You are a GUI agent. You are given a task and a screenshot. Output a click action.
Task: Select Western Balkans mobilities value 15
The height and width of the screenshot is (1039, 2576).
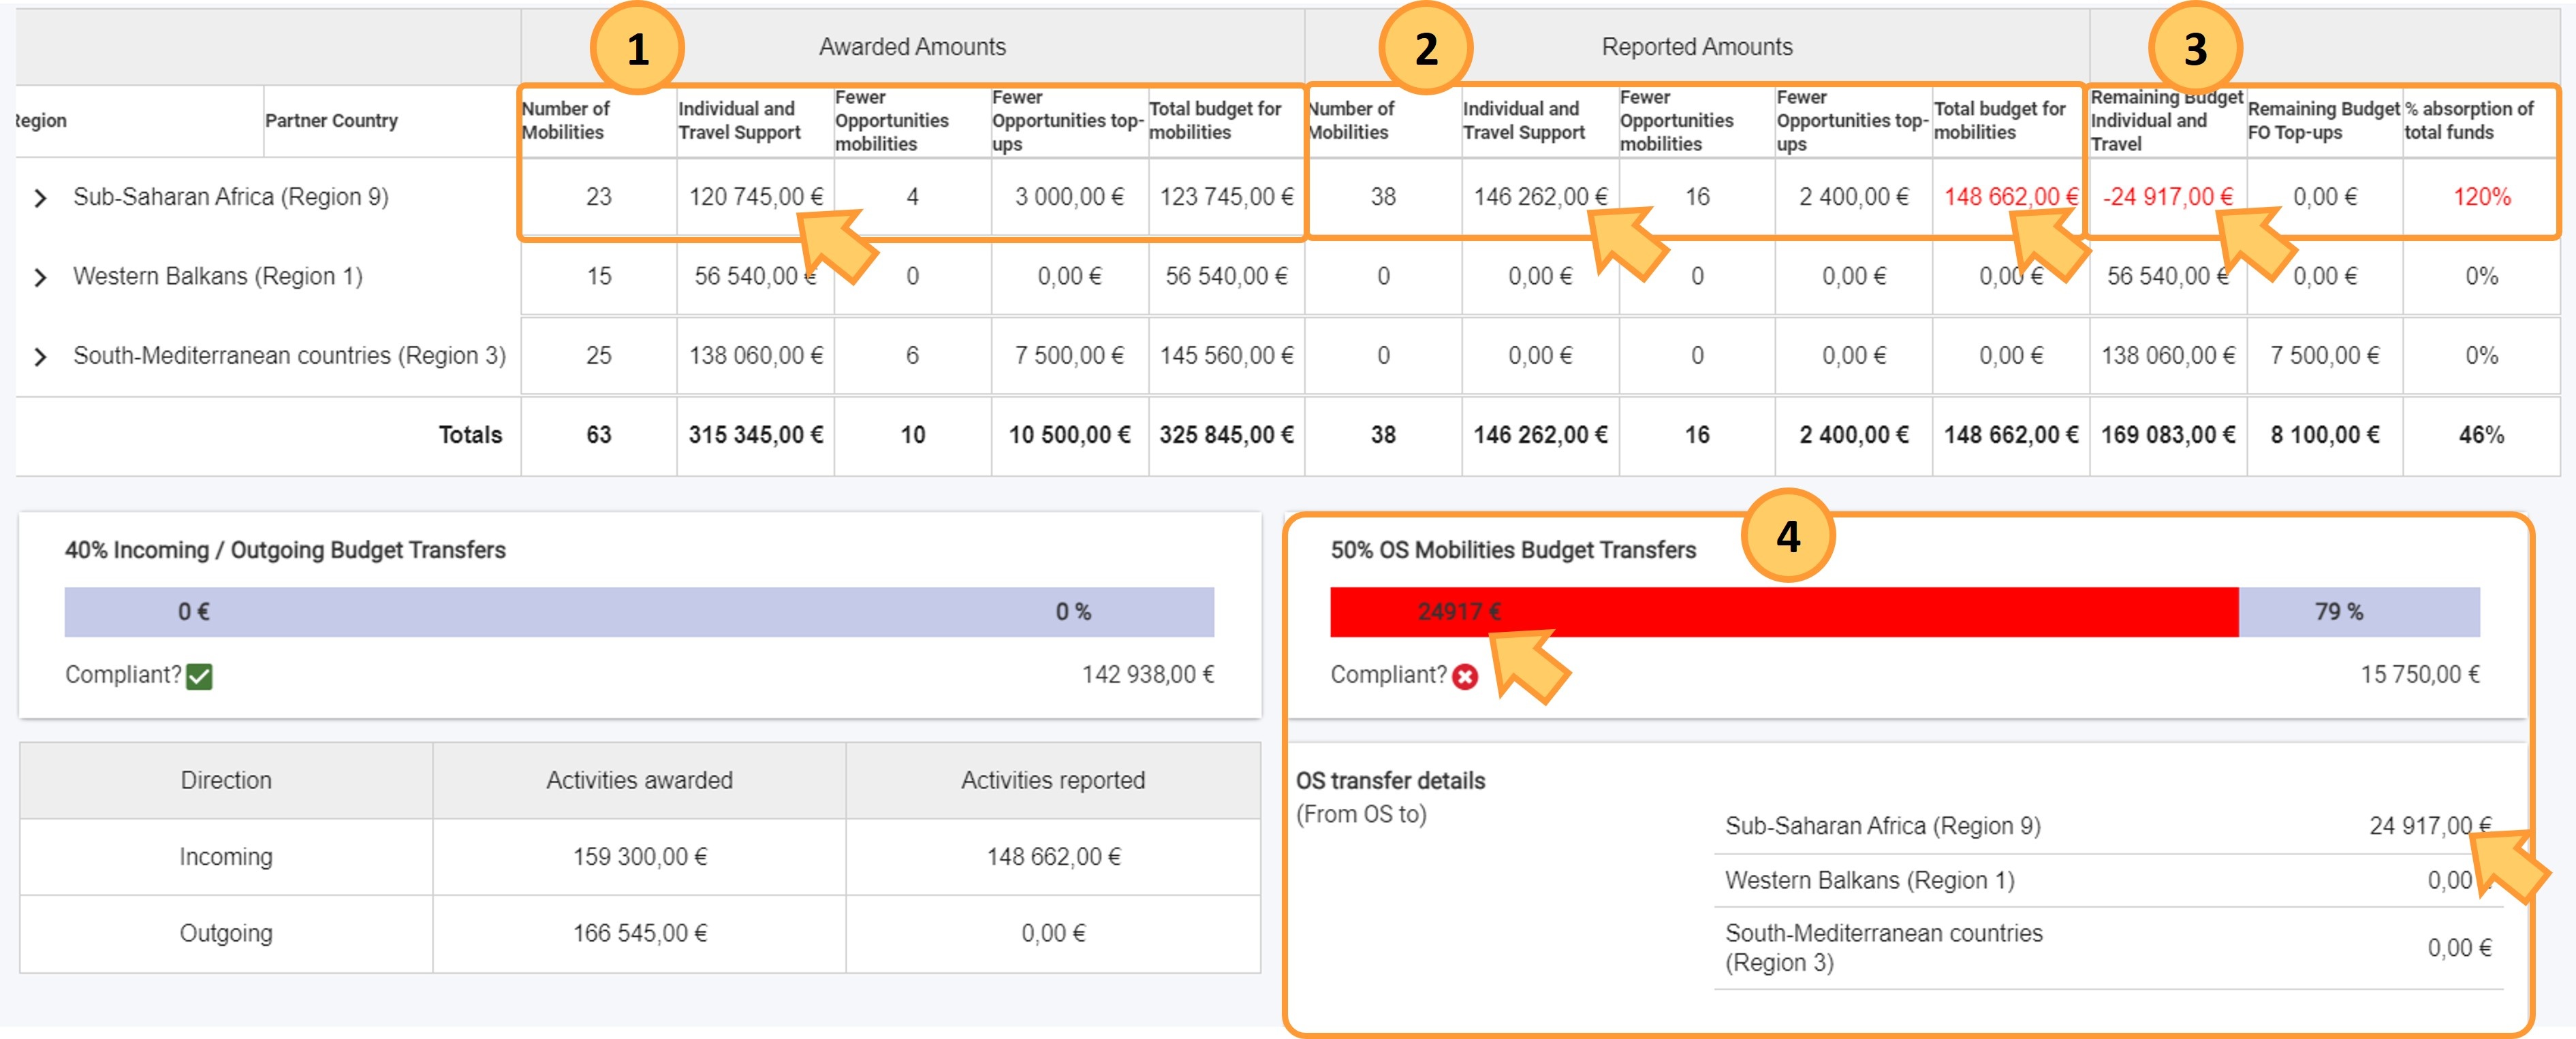coord(598,276)
